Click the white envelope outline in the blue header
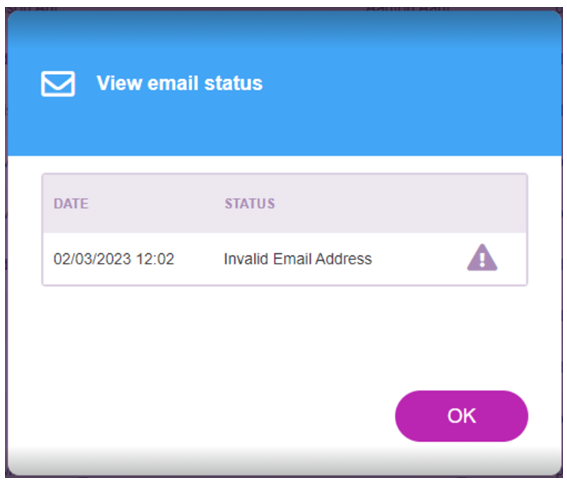Viewport: 567px width, 481px height. 58,84
